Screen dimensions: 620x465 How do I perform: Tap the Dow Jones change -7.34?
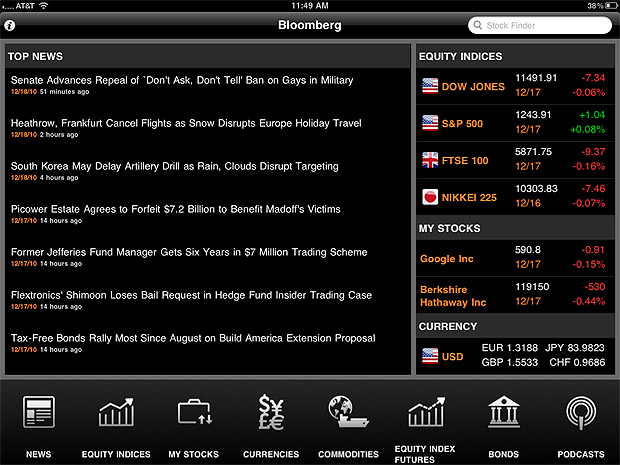[593, 78]
